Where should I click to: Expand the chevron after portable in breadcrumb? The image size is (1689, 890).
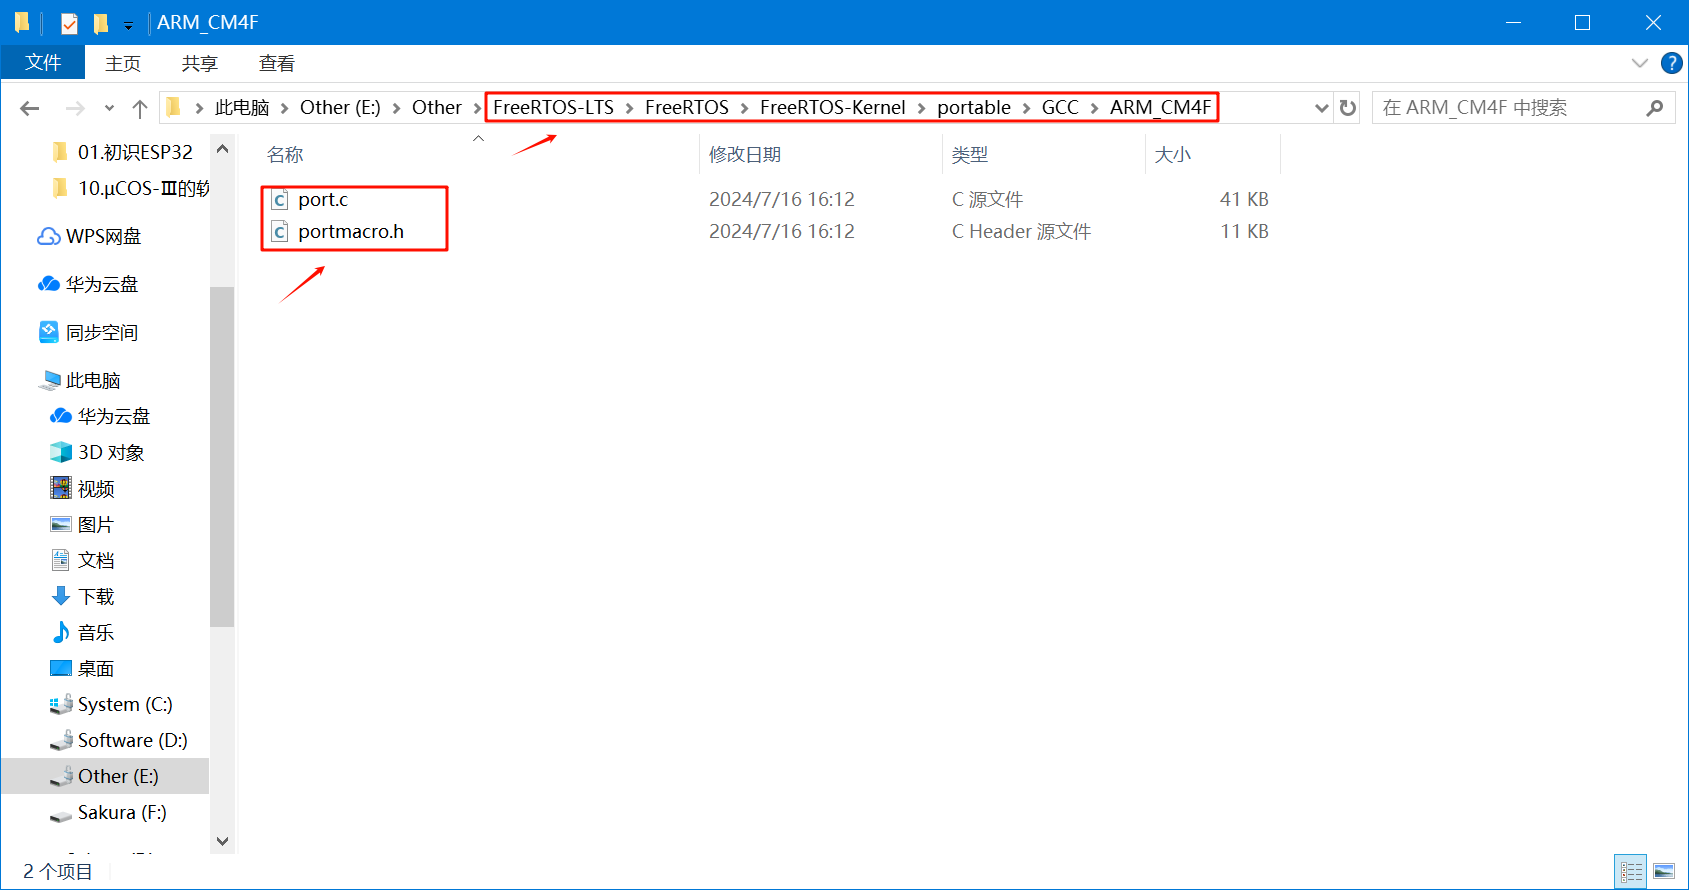(x=1026, y=108)
